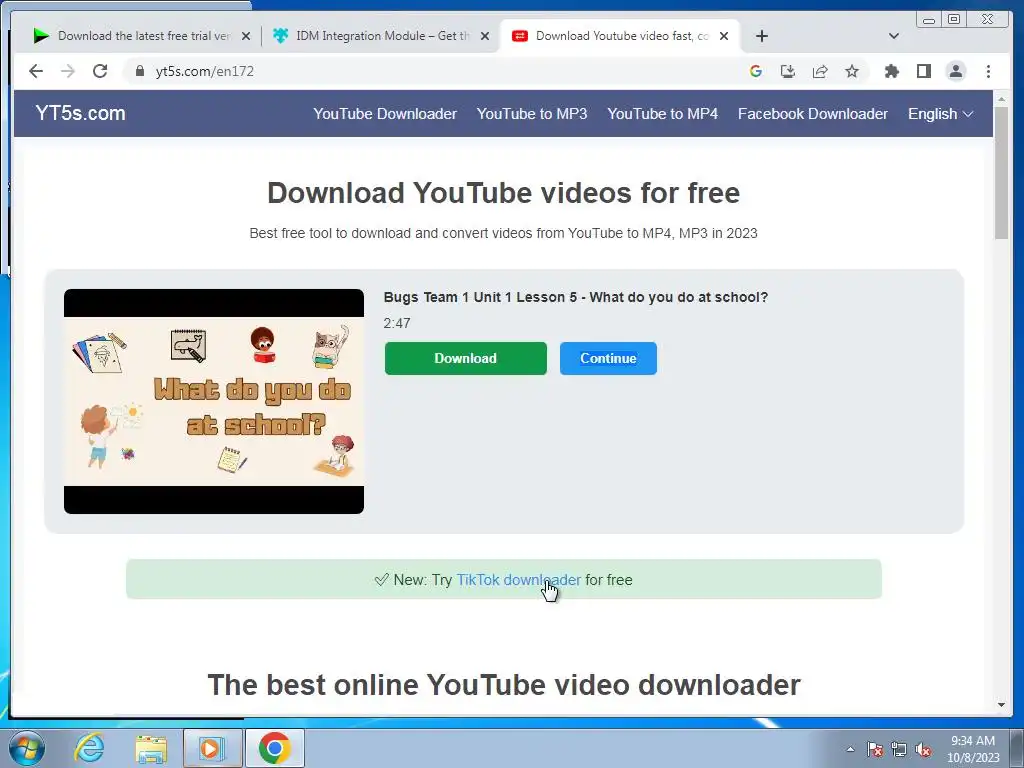Screen dimensions: 1024x768
Task: Click the share page icon
Action: click(820, 71)
